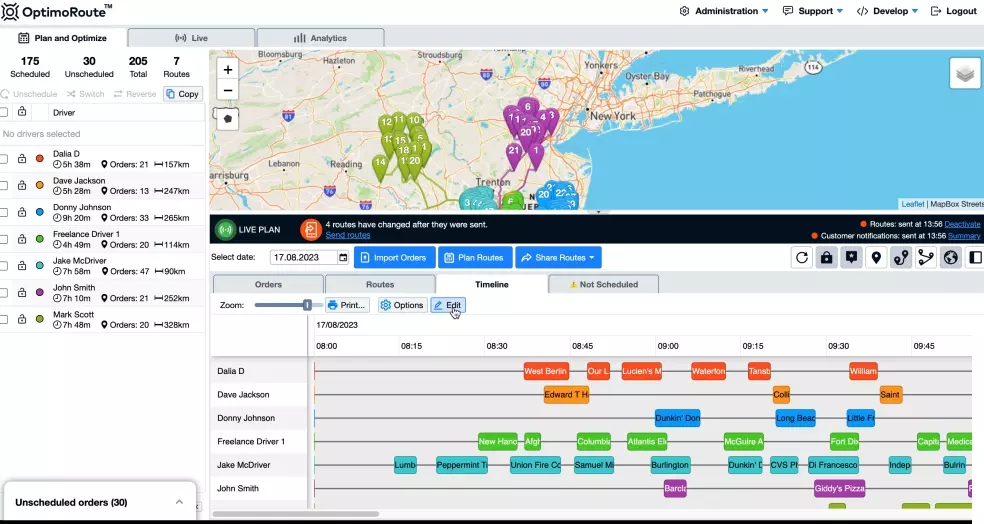Image resolution: width=984 pixels, height=524 pixels.
Task: Click the lock icon beside Dave Jackson
Action: (22, 185)
